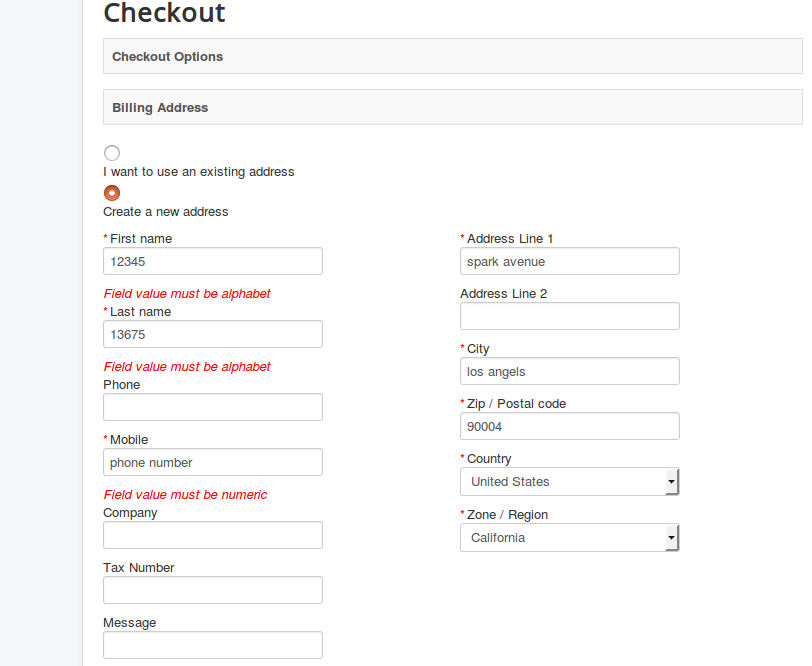Select 'I want to use an existing address'
The width and height of the screenshot is (812, 666).
(x=112, y=153)
